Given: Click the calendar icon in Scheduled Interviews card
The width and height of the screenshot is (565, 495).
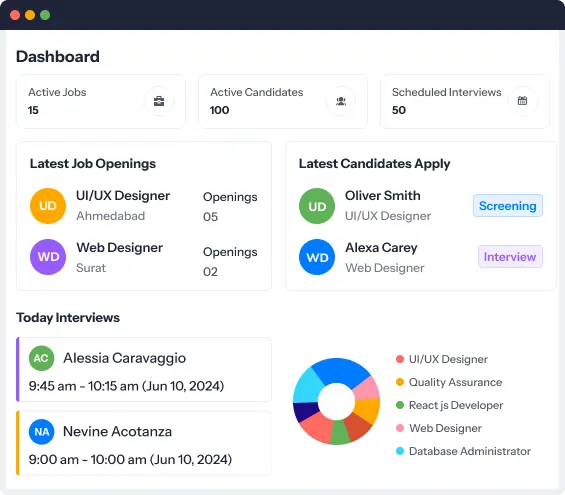Looking at the screenshot, I should 522,101.
